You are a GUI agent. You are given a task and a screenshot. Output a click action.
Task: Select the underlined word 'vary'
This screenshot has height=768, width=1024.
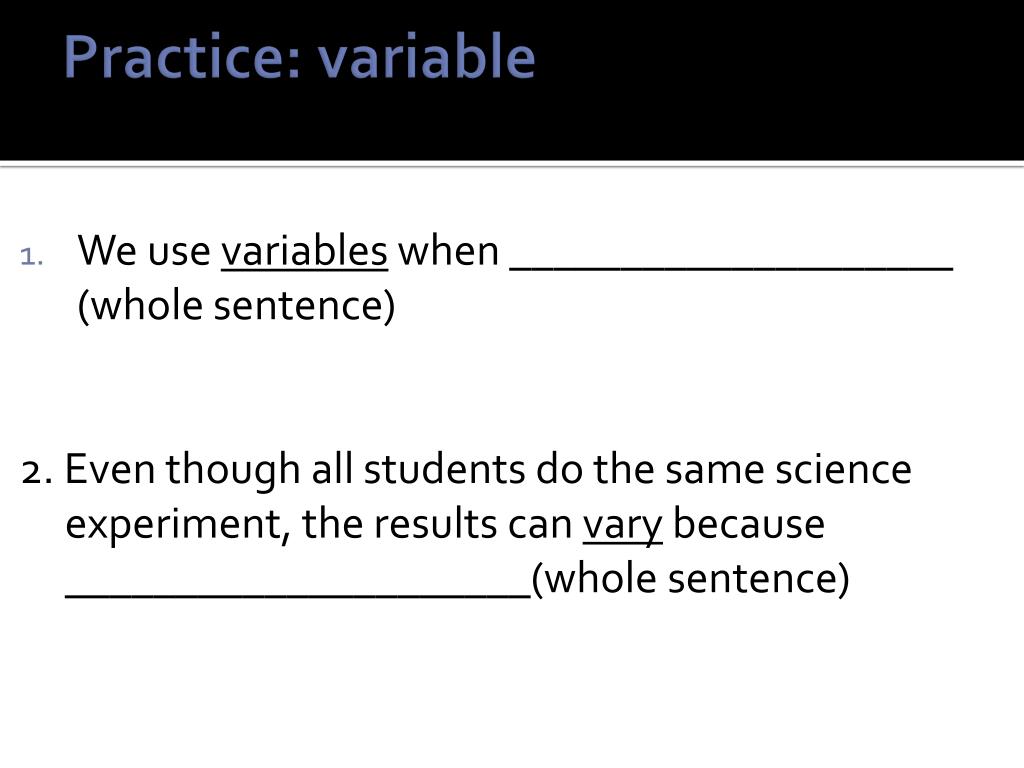[x=622, y=526]
